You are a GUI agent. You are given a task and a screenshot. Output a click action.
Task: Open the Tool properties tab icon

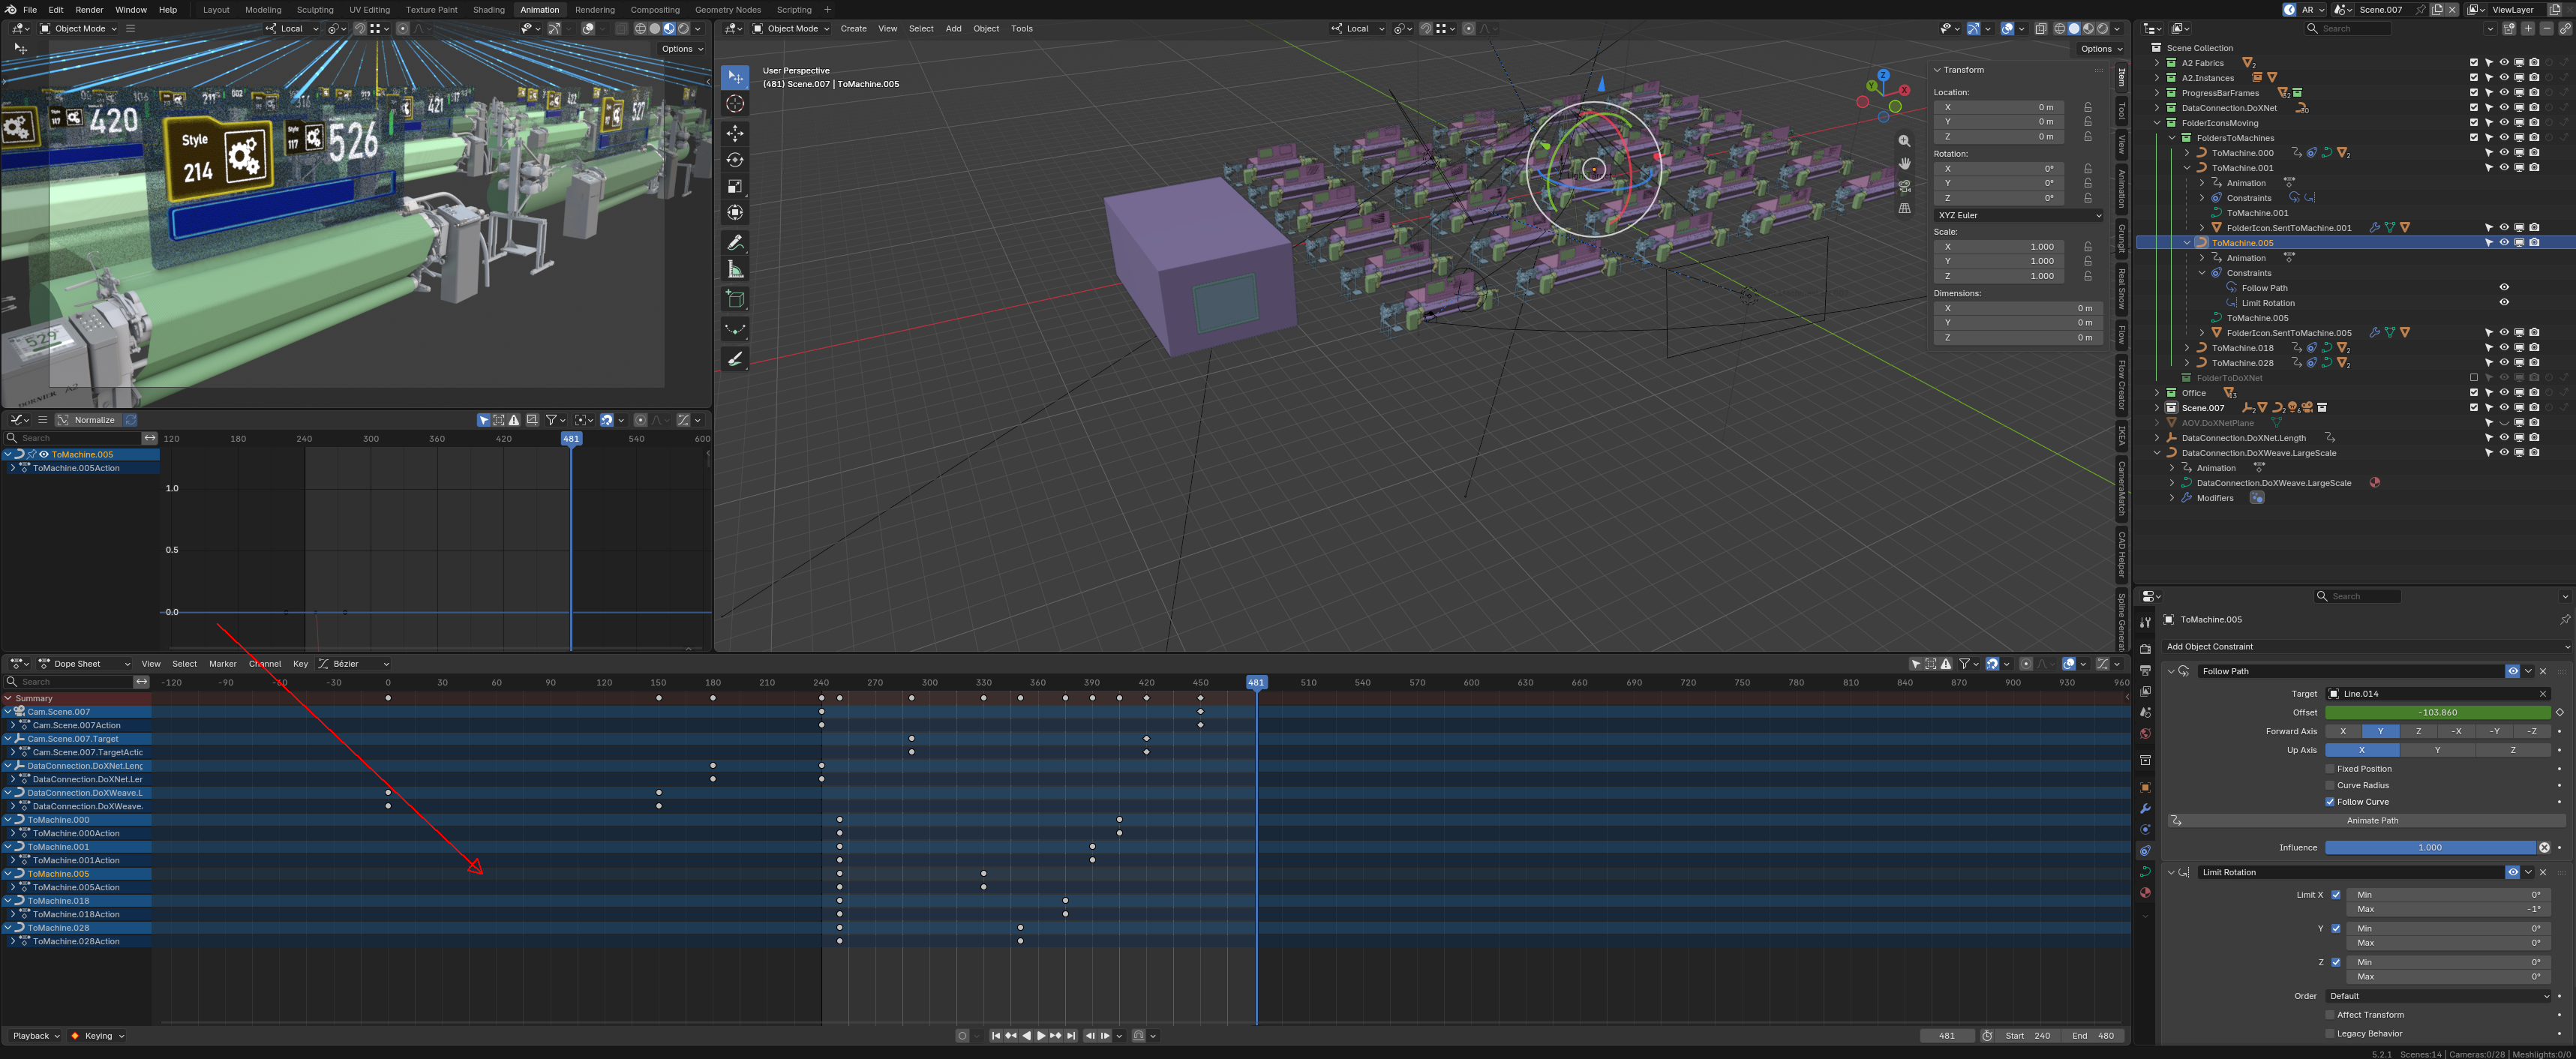tap(2145, 622)
